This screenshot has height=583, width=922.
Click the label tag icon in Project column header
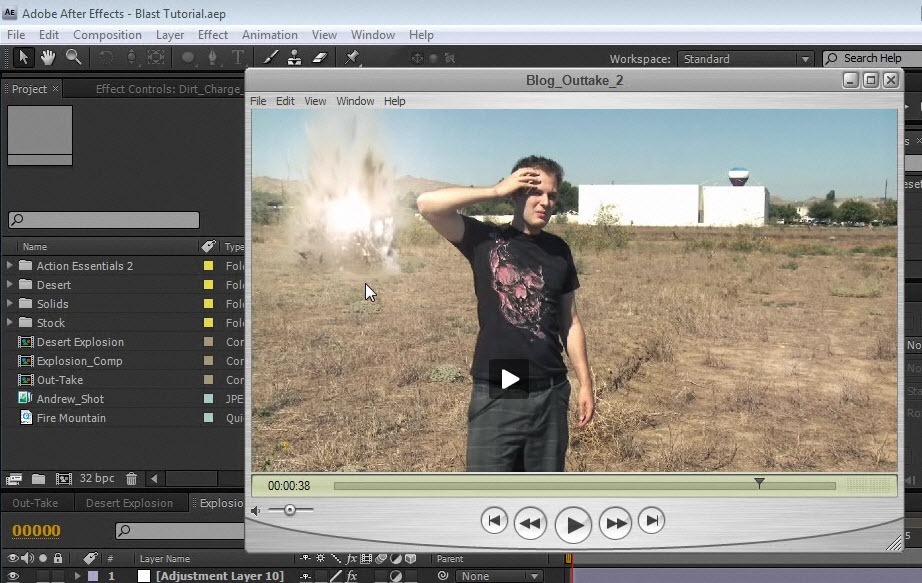tap(208, 246)
